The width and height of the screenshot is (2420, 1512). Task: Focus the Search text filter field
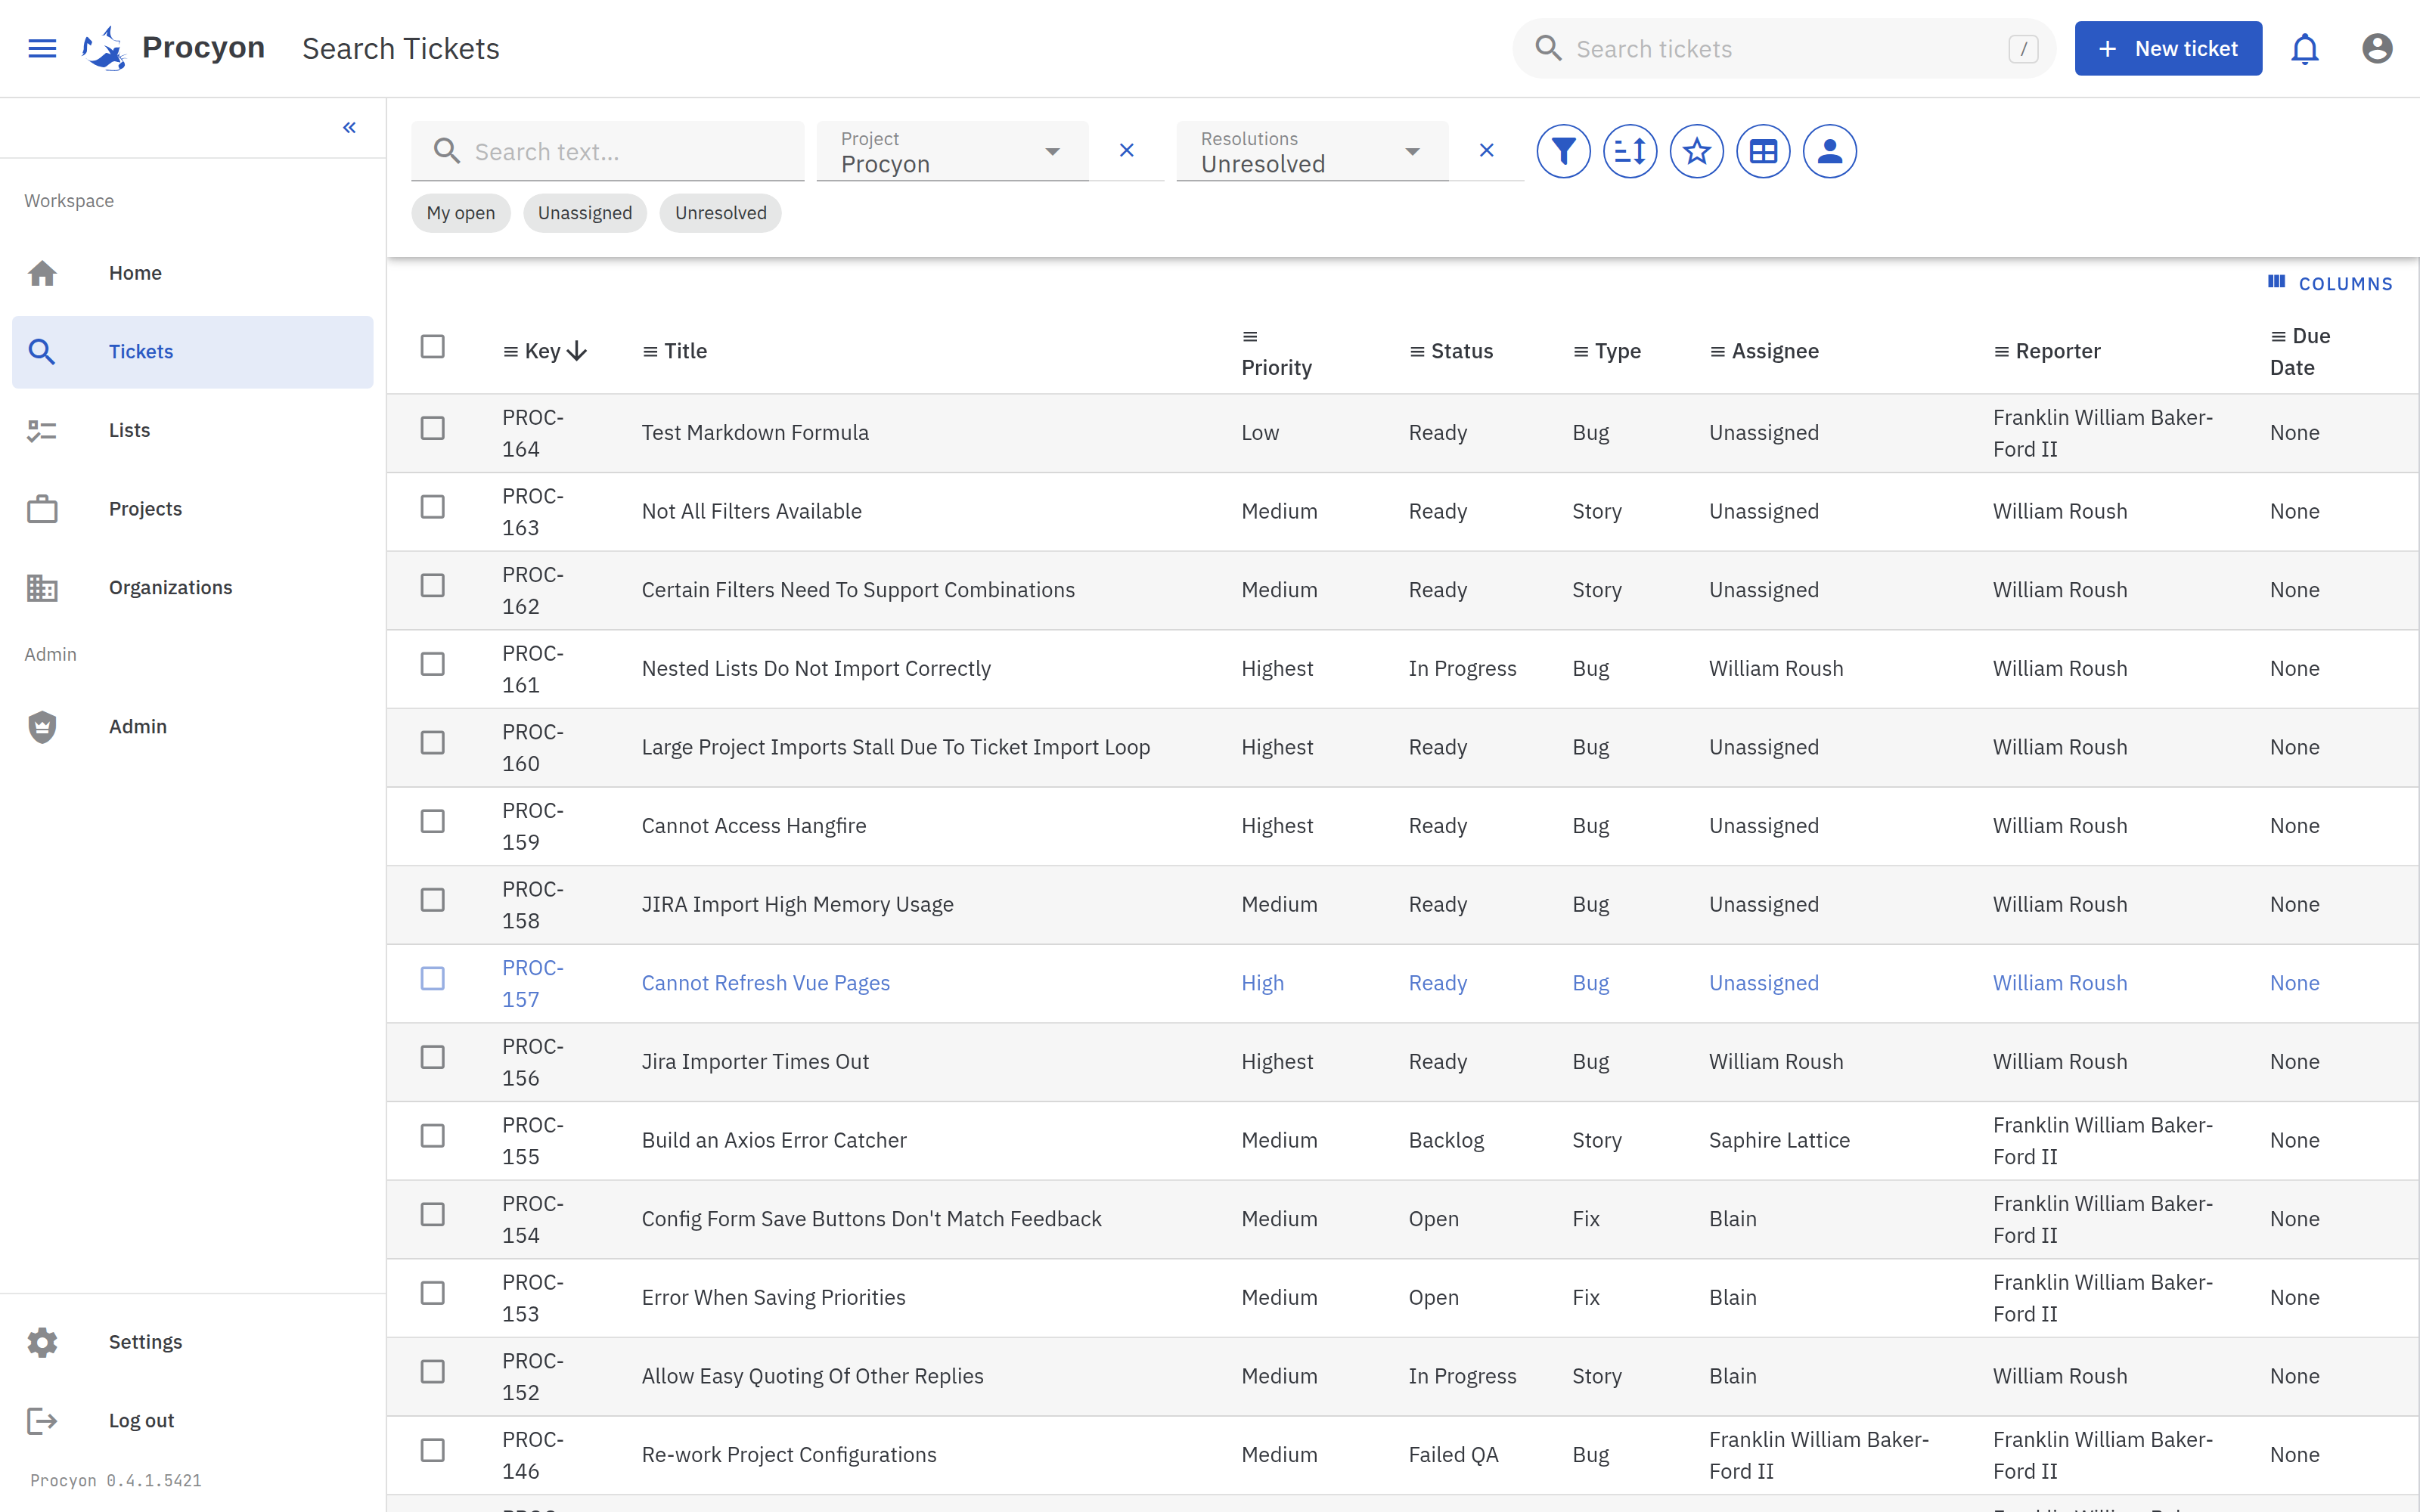608,151
